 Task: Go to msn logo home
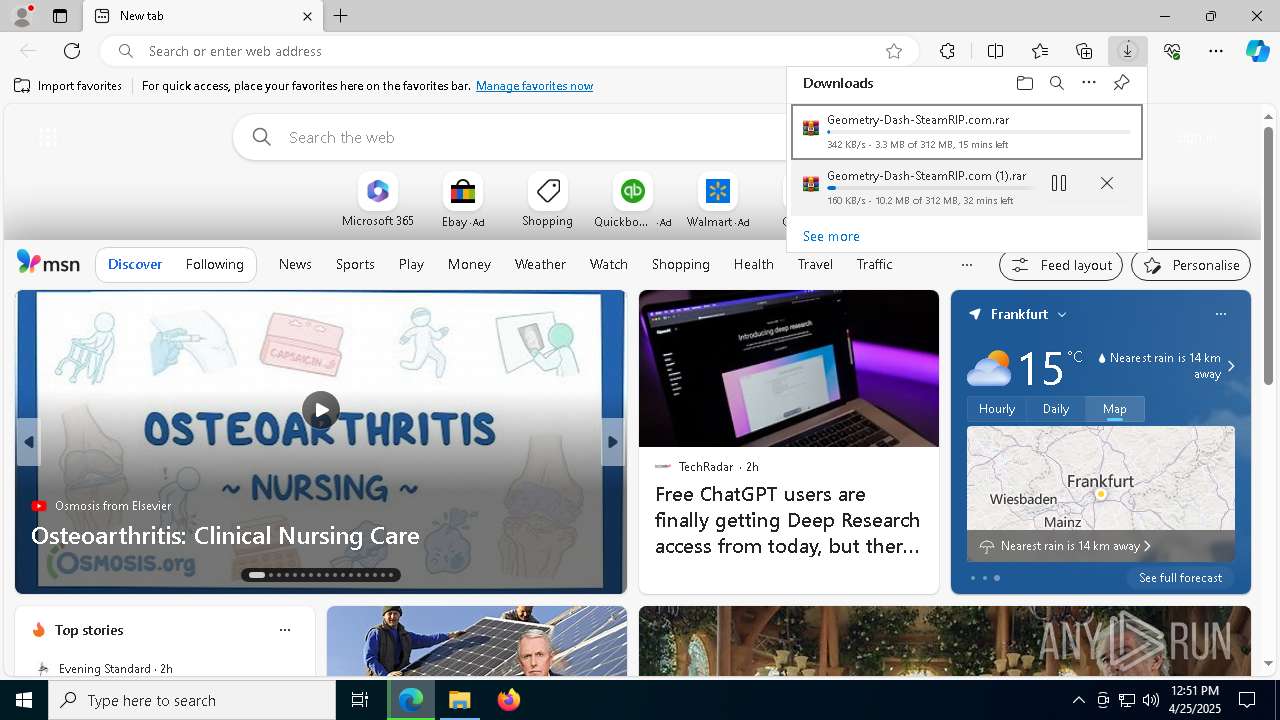[48, 263]
